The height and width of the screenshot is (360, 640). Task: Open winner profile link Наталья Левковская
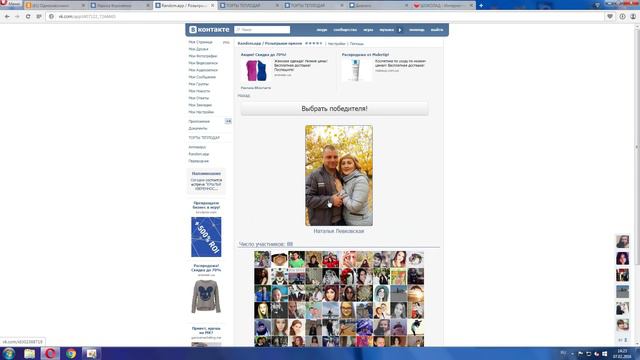[339, 231]
